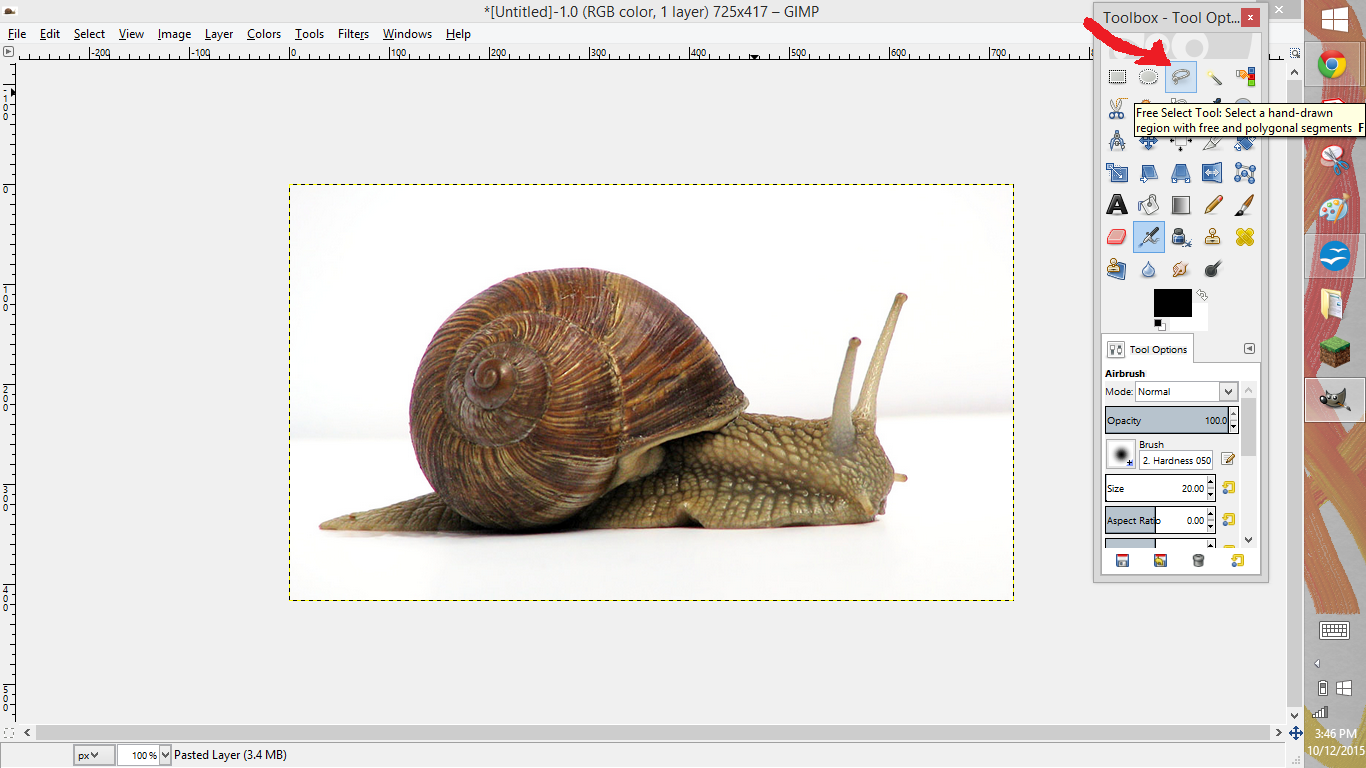Select the Scale tool
Screen dimensions: 1366x768
(x=1117, y=173)
